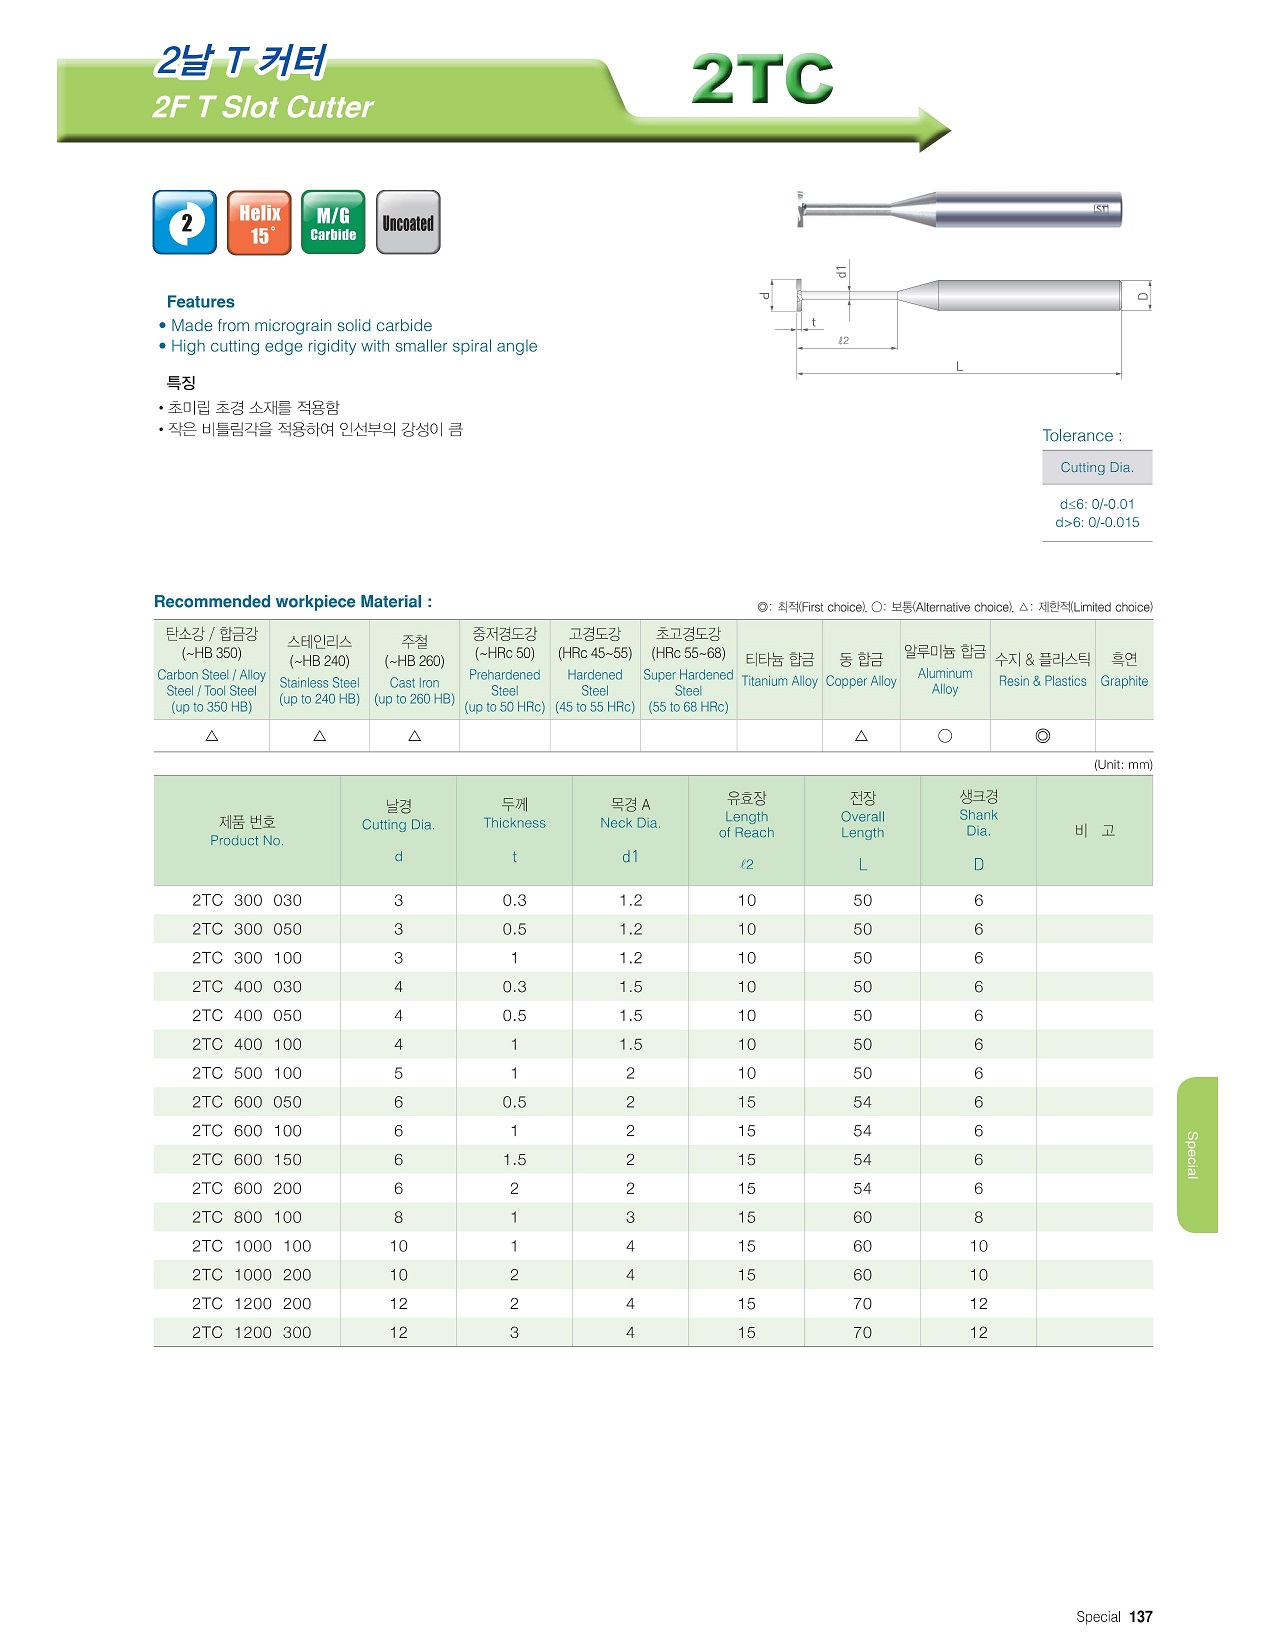
Task: Click the green M/G Carbide badge
Action: [333, 222]
